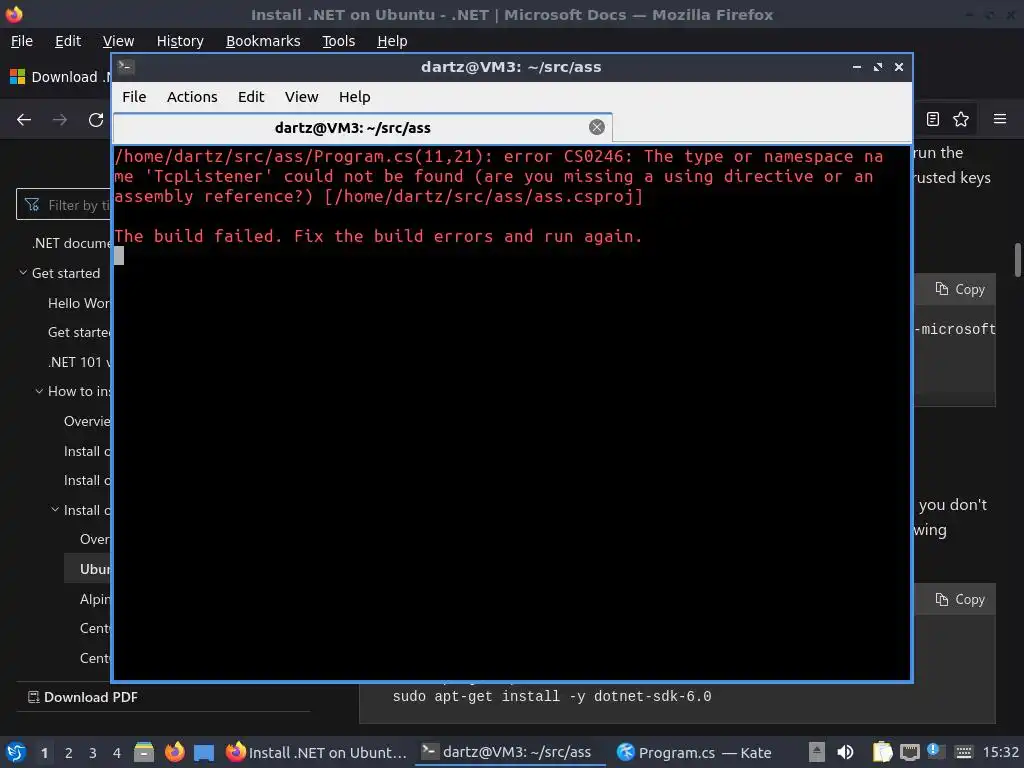Switch to virtual desktop 3

click(93, 753)
